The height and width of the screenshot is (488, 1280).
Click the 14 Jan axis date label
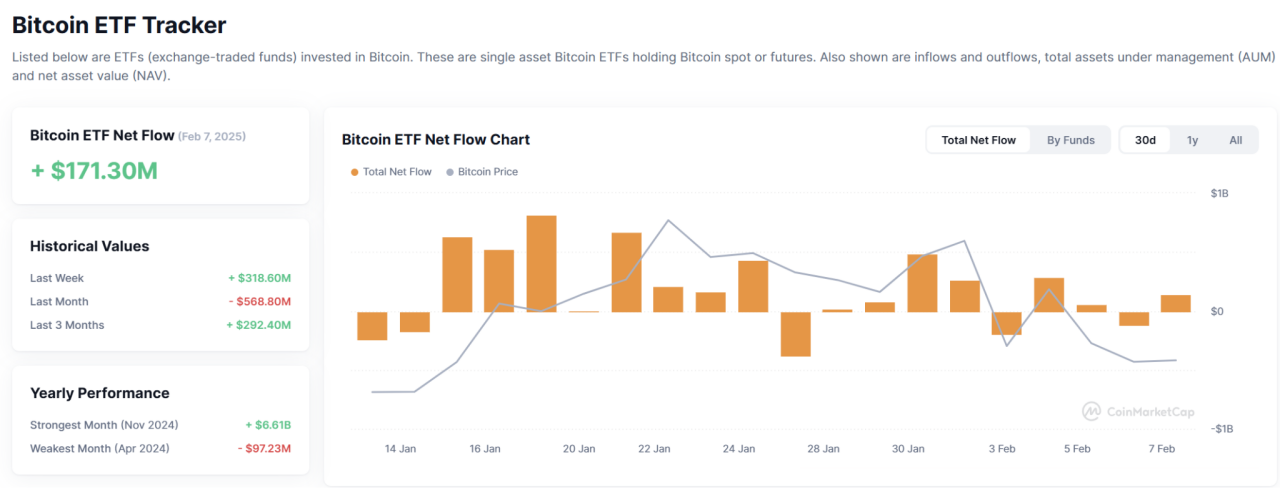click(400, 449)
